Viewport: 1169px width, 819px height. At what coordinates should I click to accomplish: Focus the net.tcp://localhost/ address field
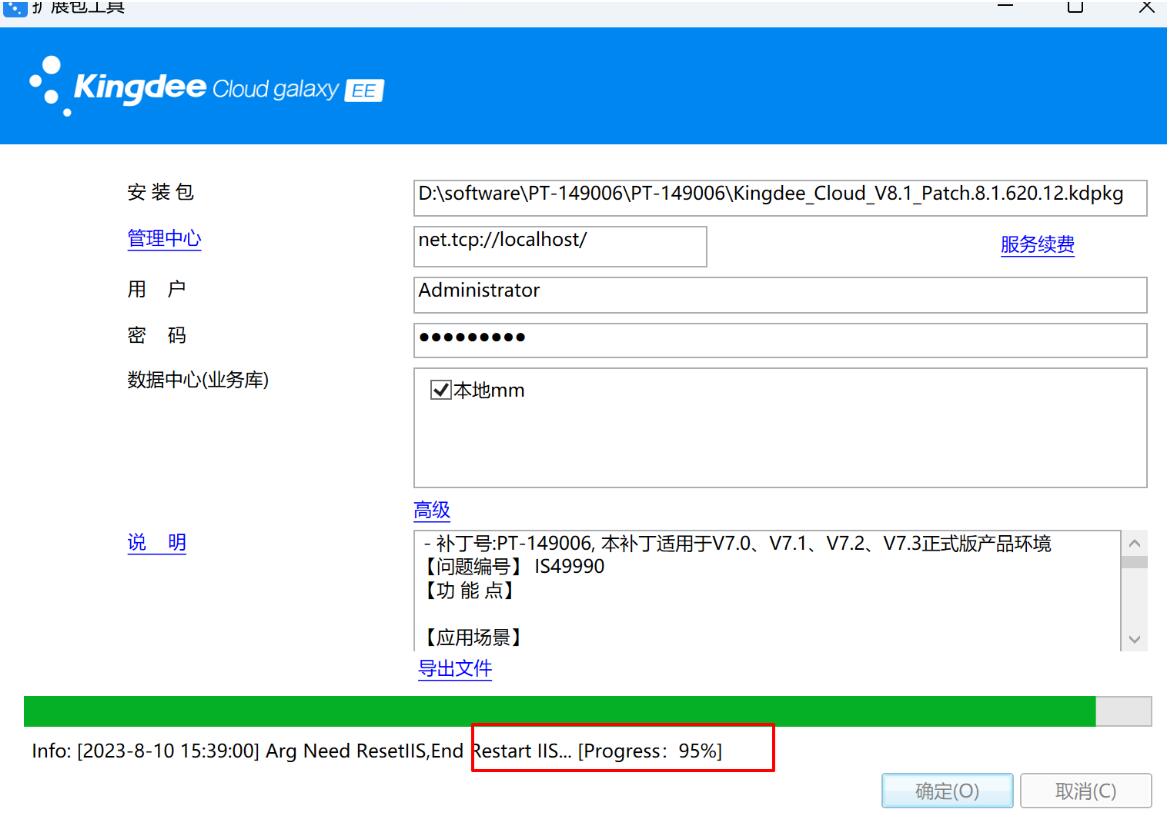560,247
